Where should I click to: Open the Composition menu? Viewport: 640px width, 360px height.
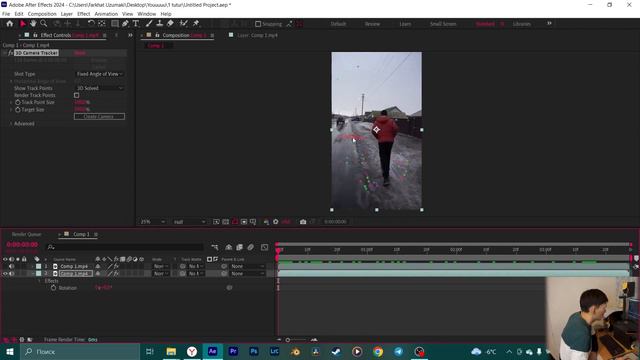click(x=42, y=14)
